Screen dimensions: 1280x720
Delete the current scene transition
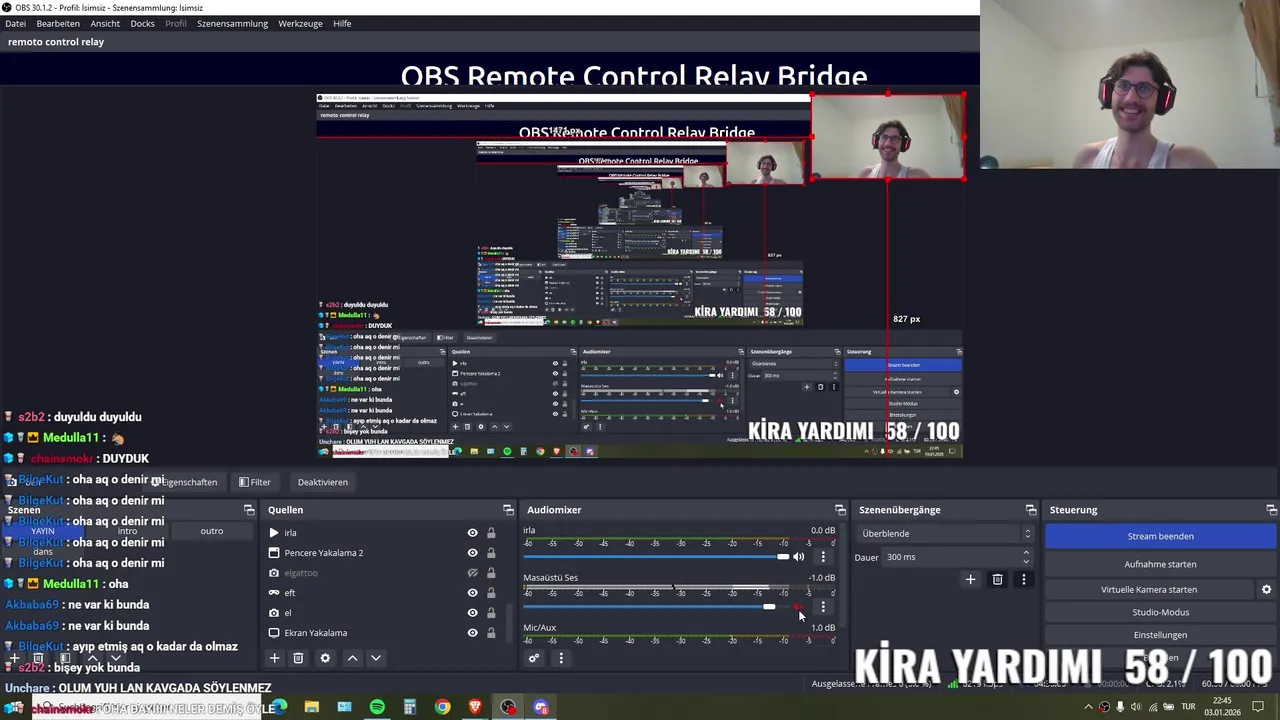tap(997, 579)
